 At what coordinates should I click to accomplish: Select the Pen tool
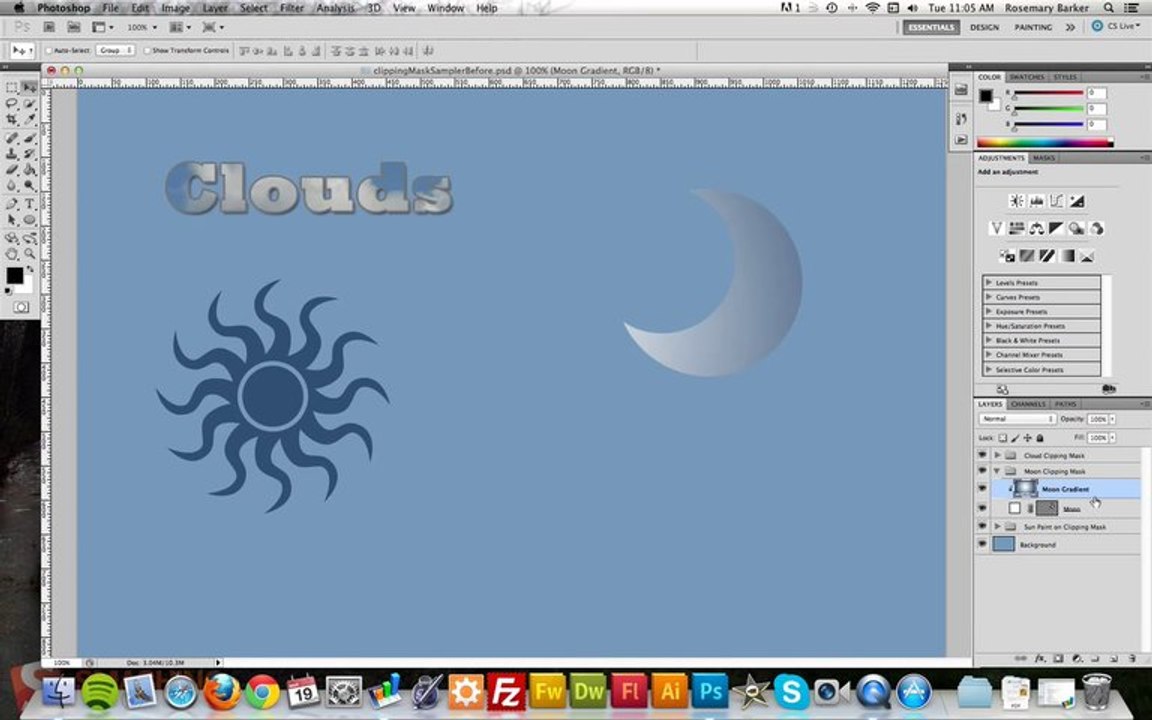click(12, 204)
